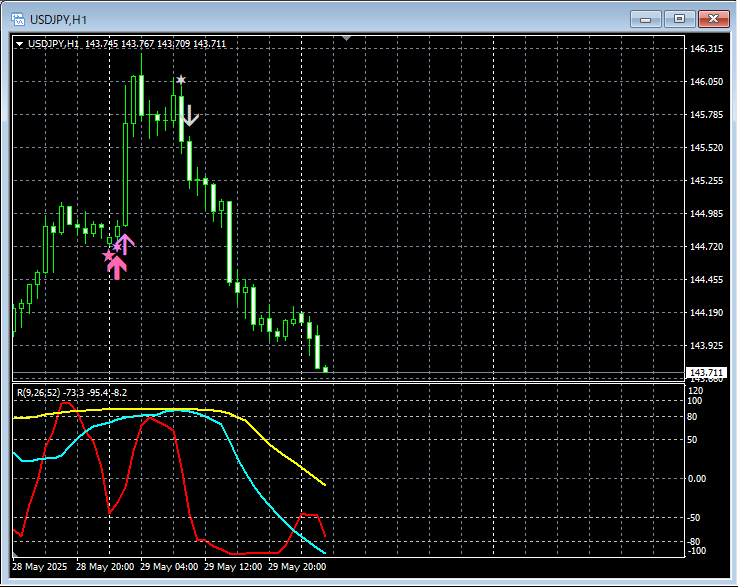Viewport: 738px width, 587px height.
Task: Click the USDJPY,H1 window title text
Action: [x=58, y=20]
